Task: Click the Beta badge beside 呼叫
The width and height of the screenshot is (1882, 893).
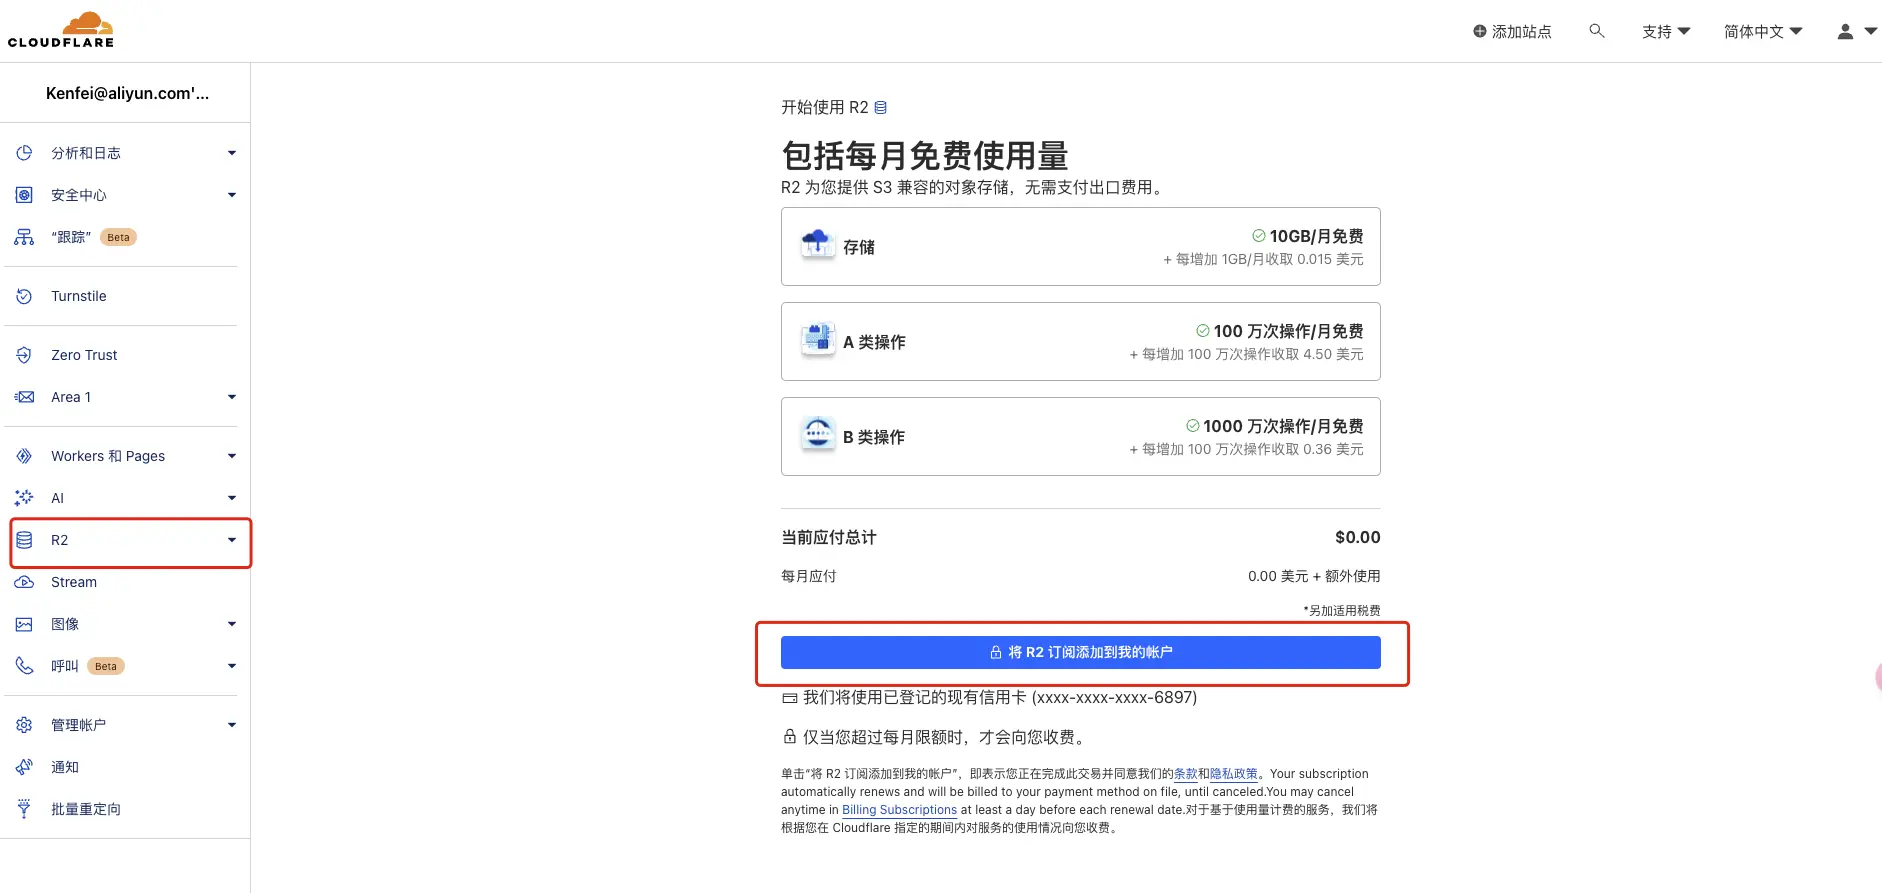Action: 105,666
